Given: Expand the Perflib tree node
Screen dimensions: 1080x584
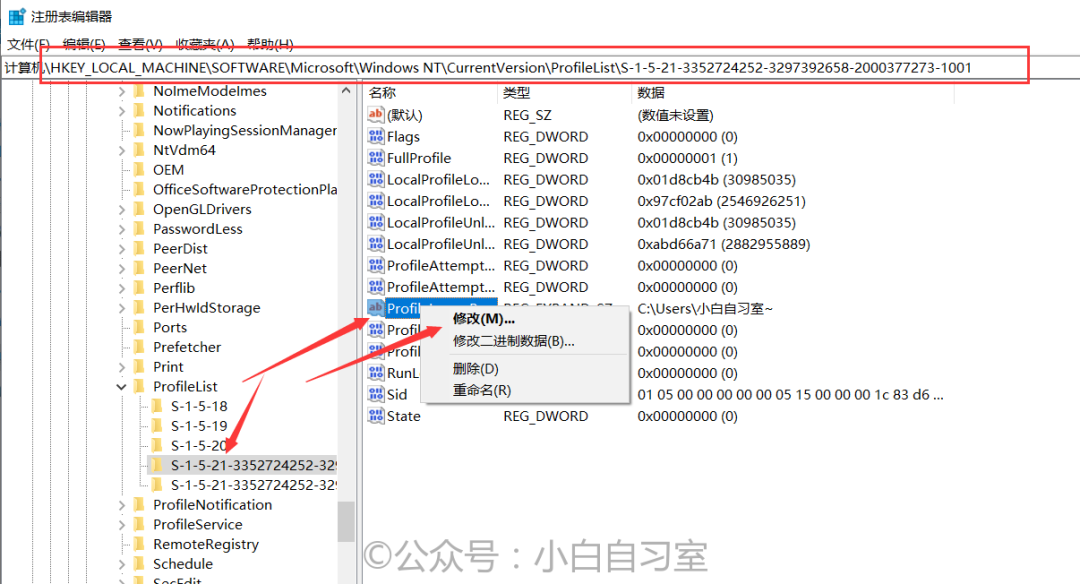Looking at the screenshot, I should coord(122,289).
